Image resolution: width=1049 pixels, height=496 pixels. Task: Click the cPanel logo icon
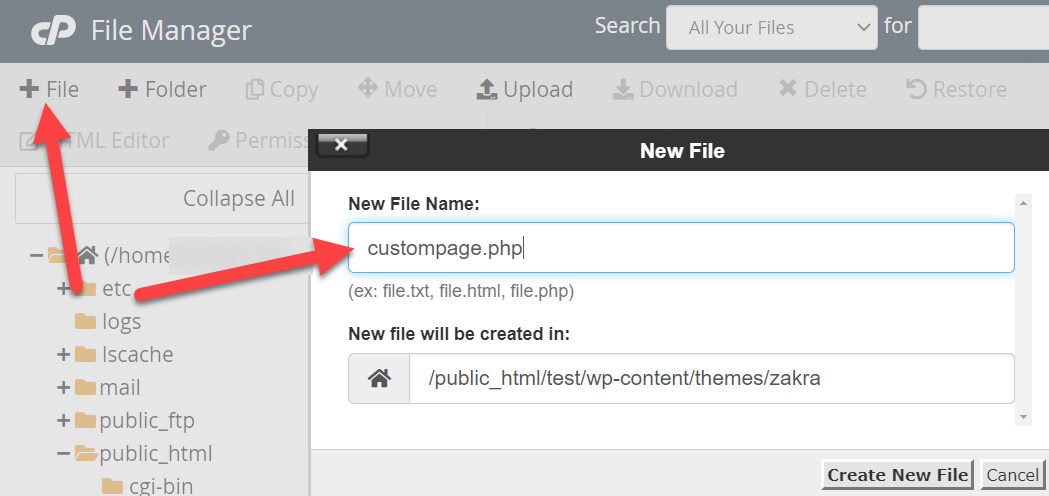tap(52, 30)
